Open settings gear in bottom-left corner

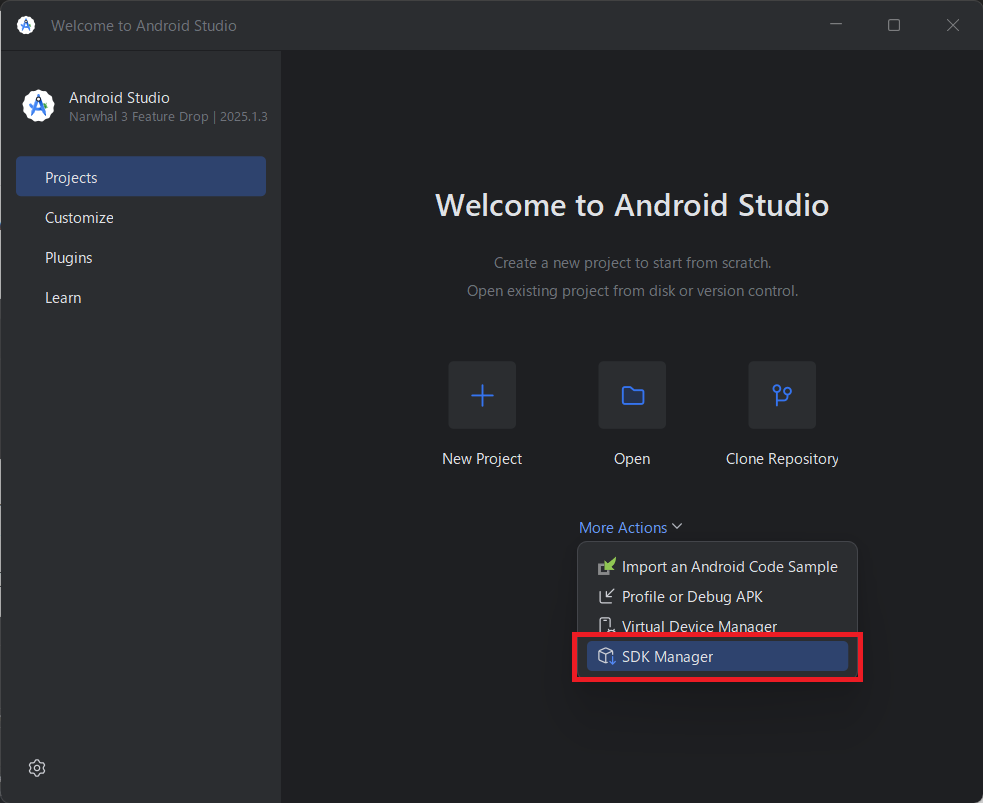click(x=37, y=768)
